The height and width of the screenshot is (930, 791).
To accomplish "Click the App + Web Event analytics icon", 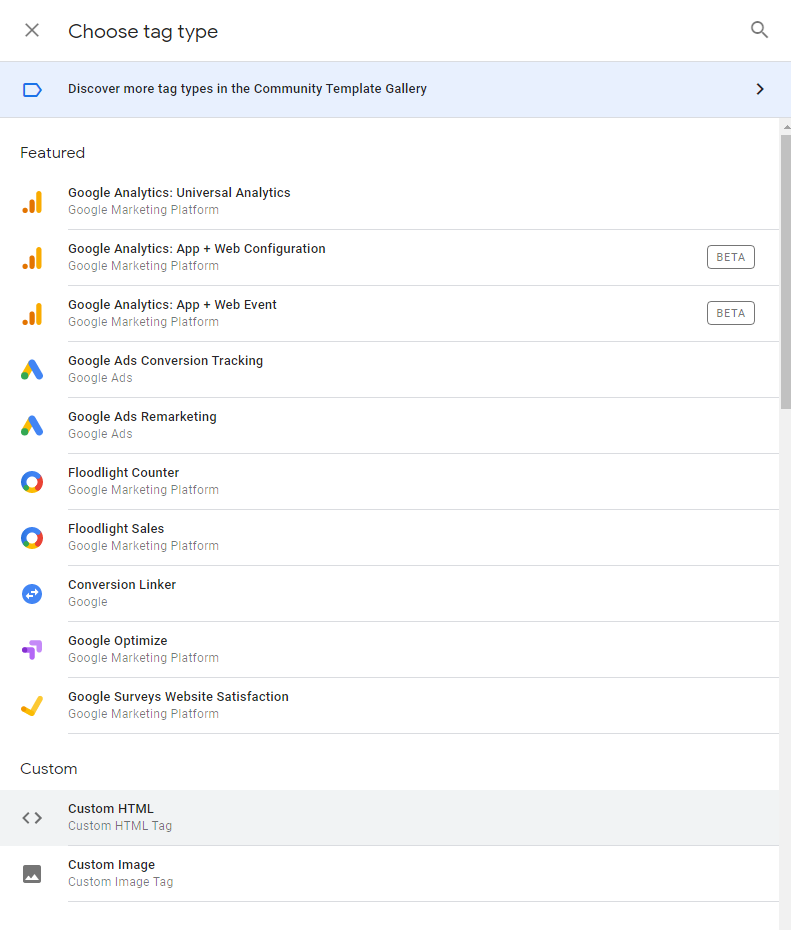I will pos(32,314).
